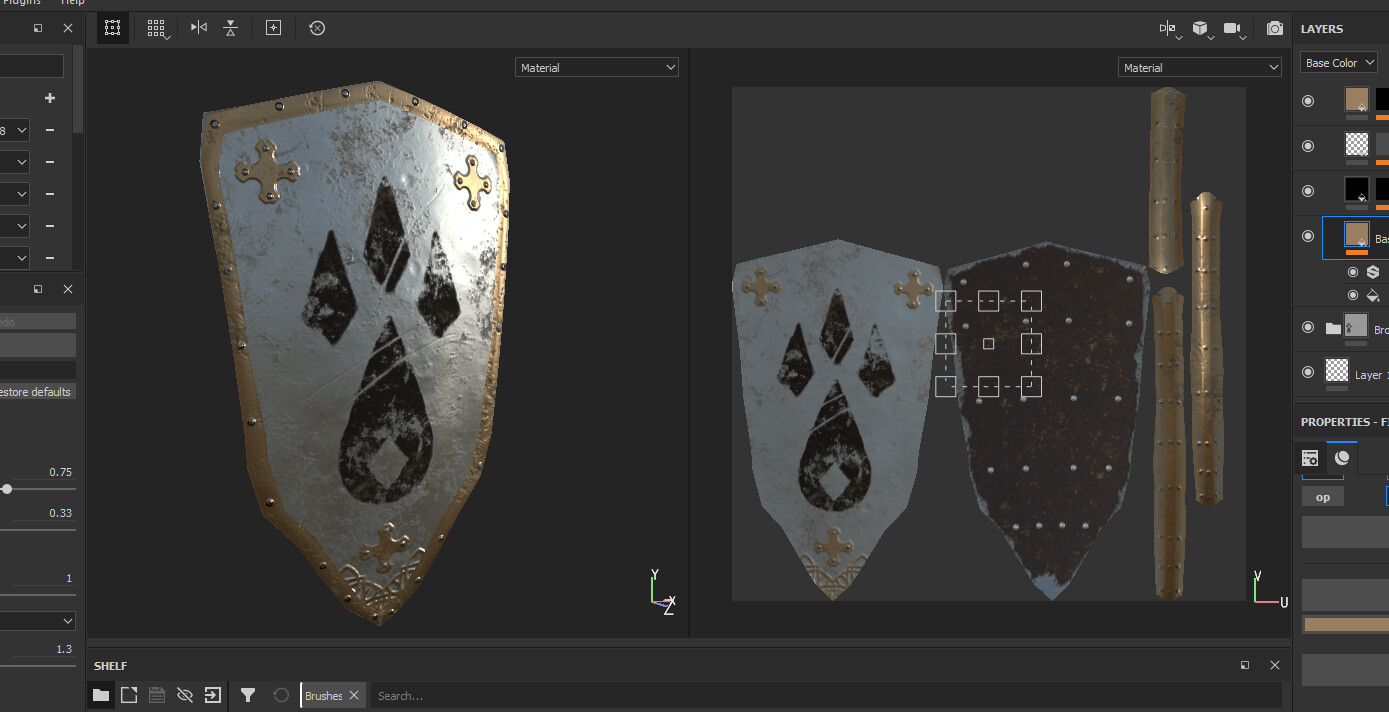The image size is (1389, 712).
Task: Expand the Bro folder layer
Action: [x=1333, y=327]
